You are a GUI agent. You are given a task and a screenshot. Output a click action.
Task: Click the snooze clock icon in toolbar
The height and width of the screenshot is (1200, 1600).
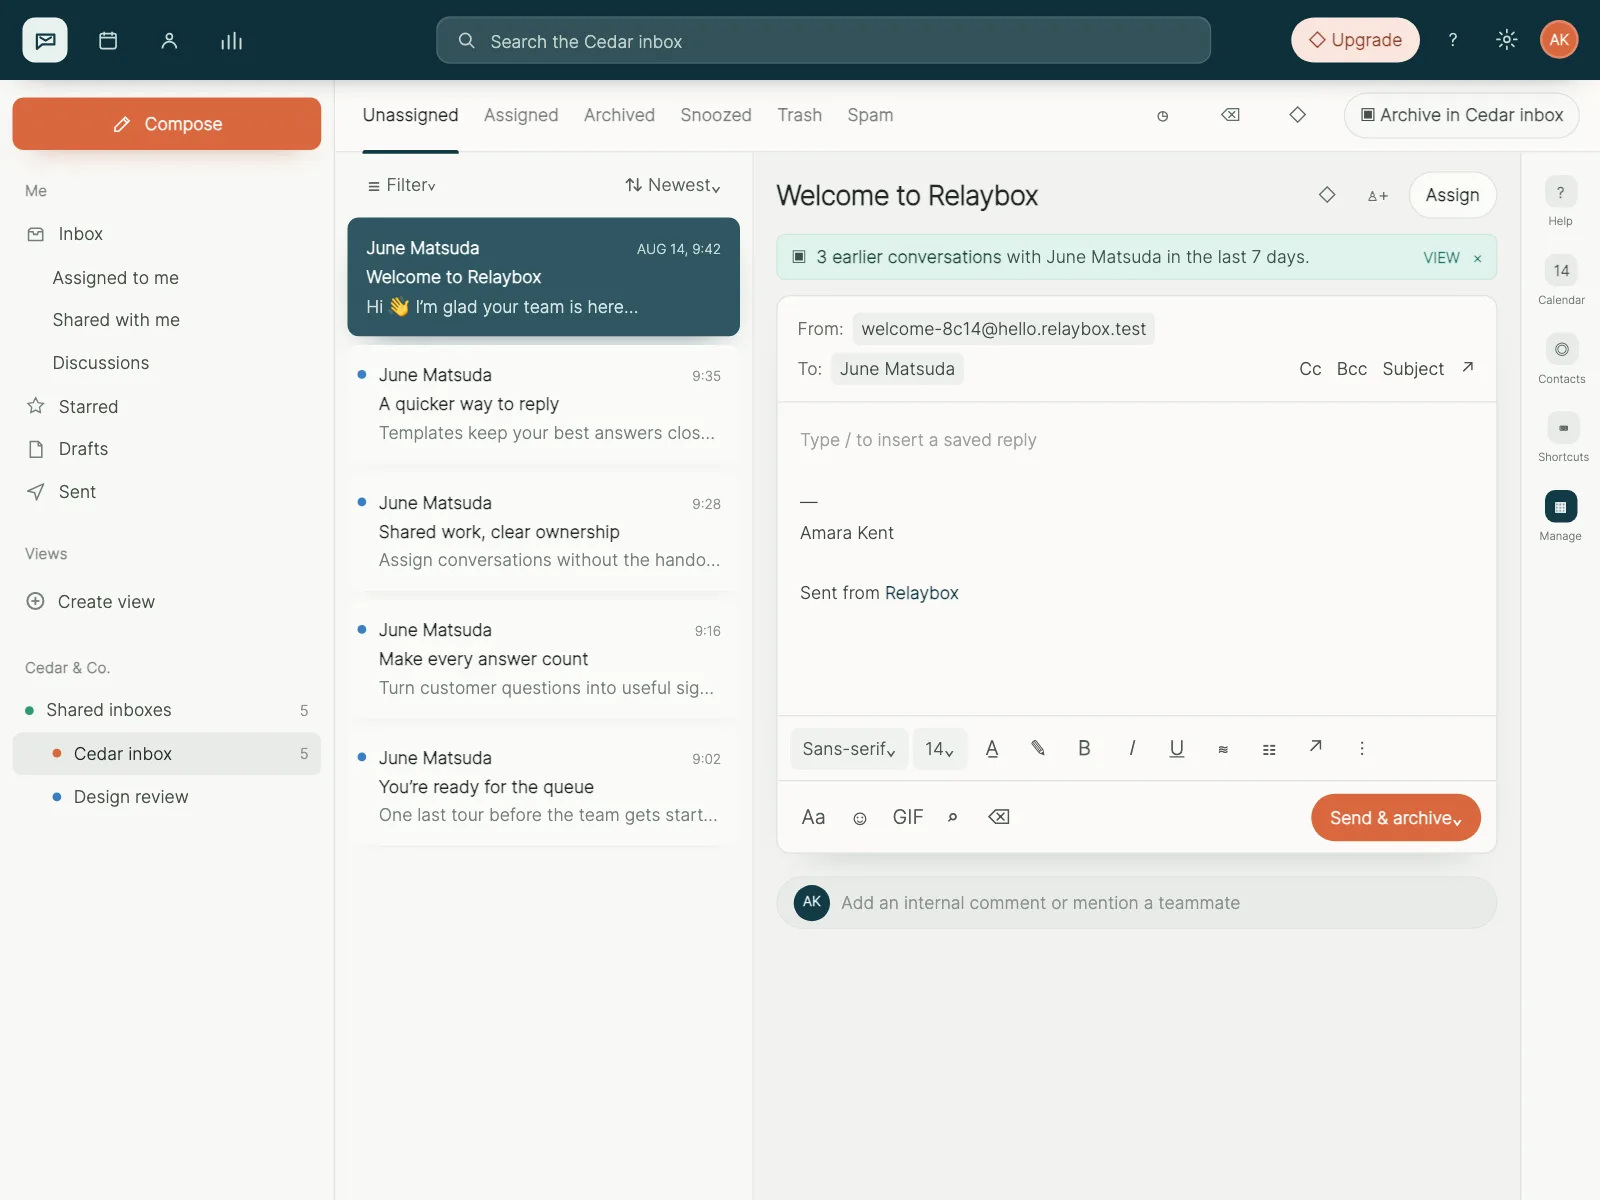[x=1162, y=116]
